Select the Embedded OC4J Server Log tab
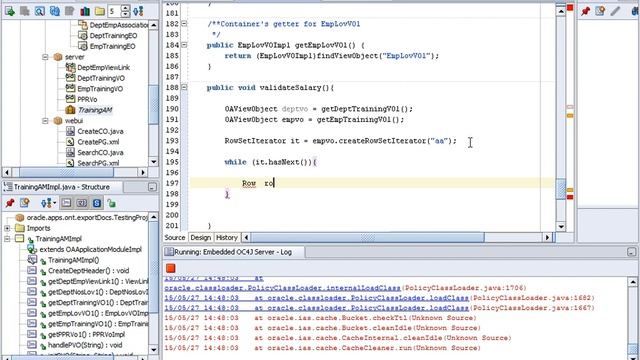The image size is (640, 360). (x=233, y=252)
